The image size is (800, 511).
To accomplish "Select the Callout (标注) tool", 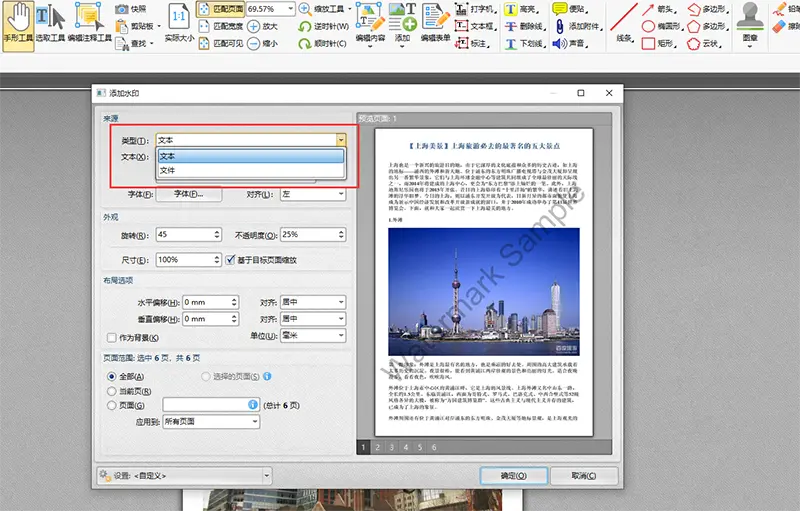I will pyautogui.click(x=472, y=44).
